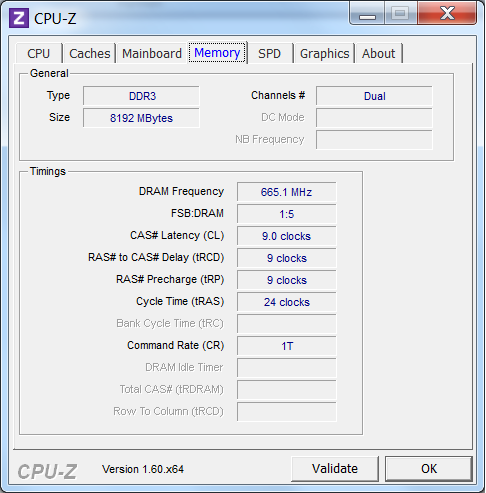This screenshot has width=486, height=493.
Task: Click the OK button
Action: click(429, 469)
